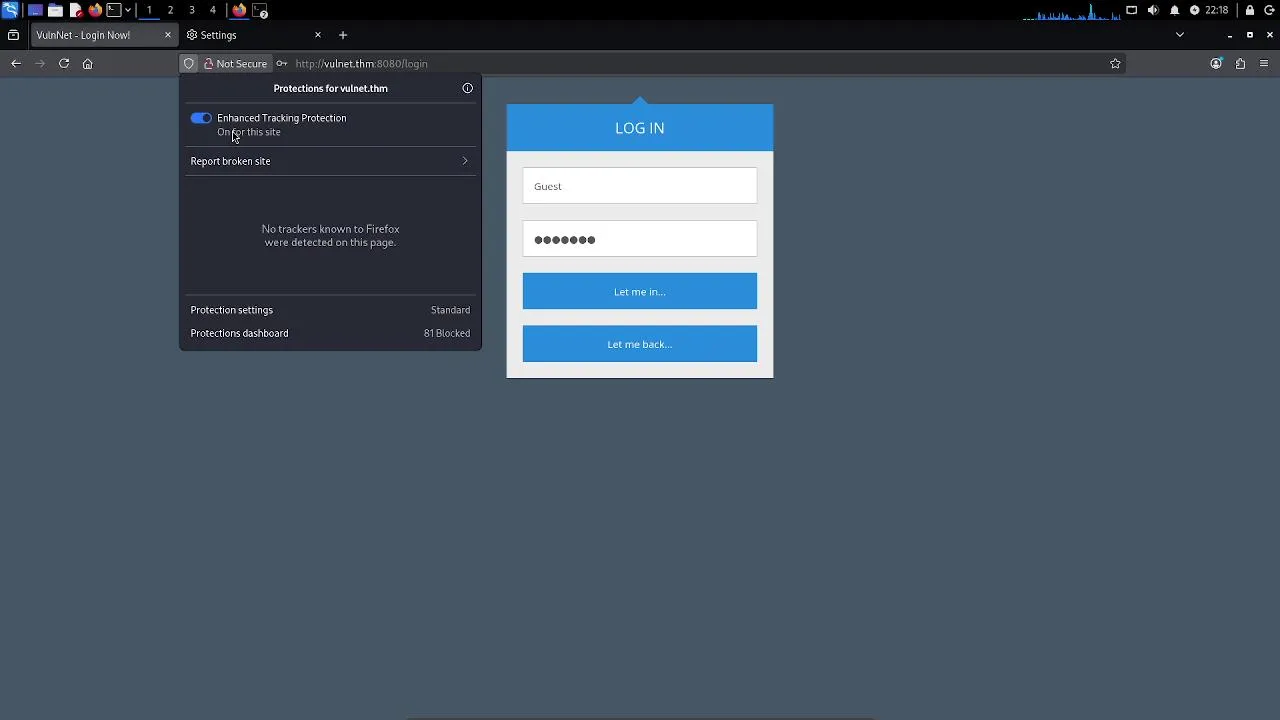Open the Extensions puzzle icon
Image resolution: width=1280 pixels, height=720 pixels.
click(1241, 63)
